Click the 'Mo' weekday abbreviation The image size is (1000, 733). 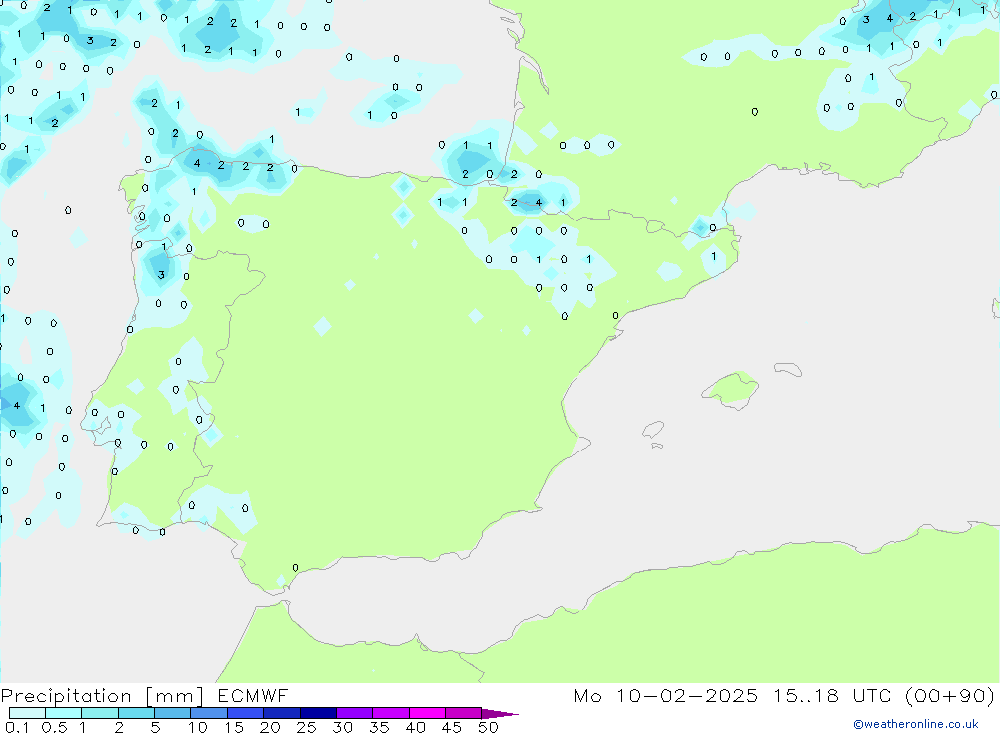587,695
